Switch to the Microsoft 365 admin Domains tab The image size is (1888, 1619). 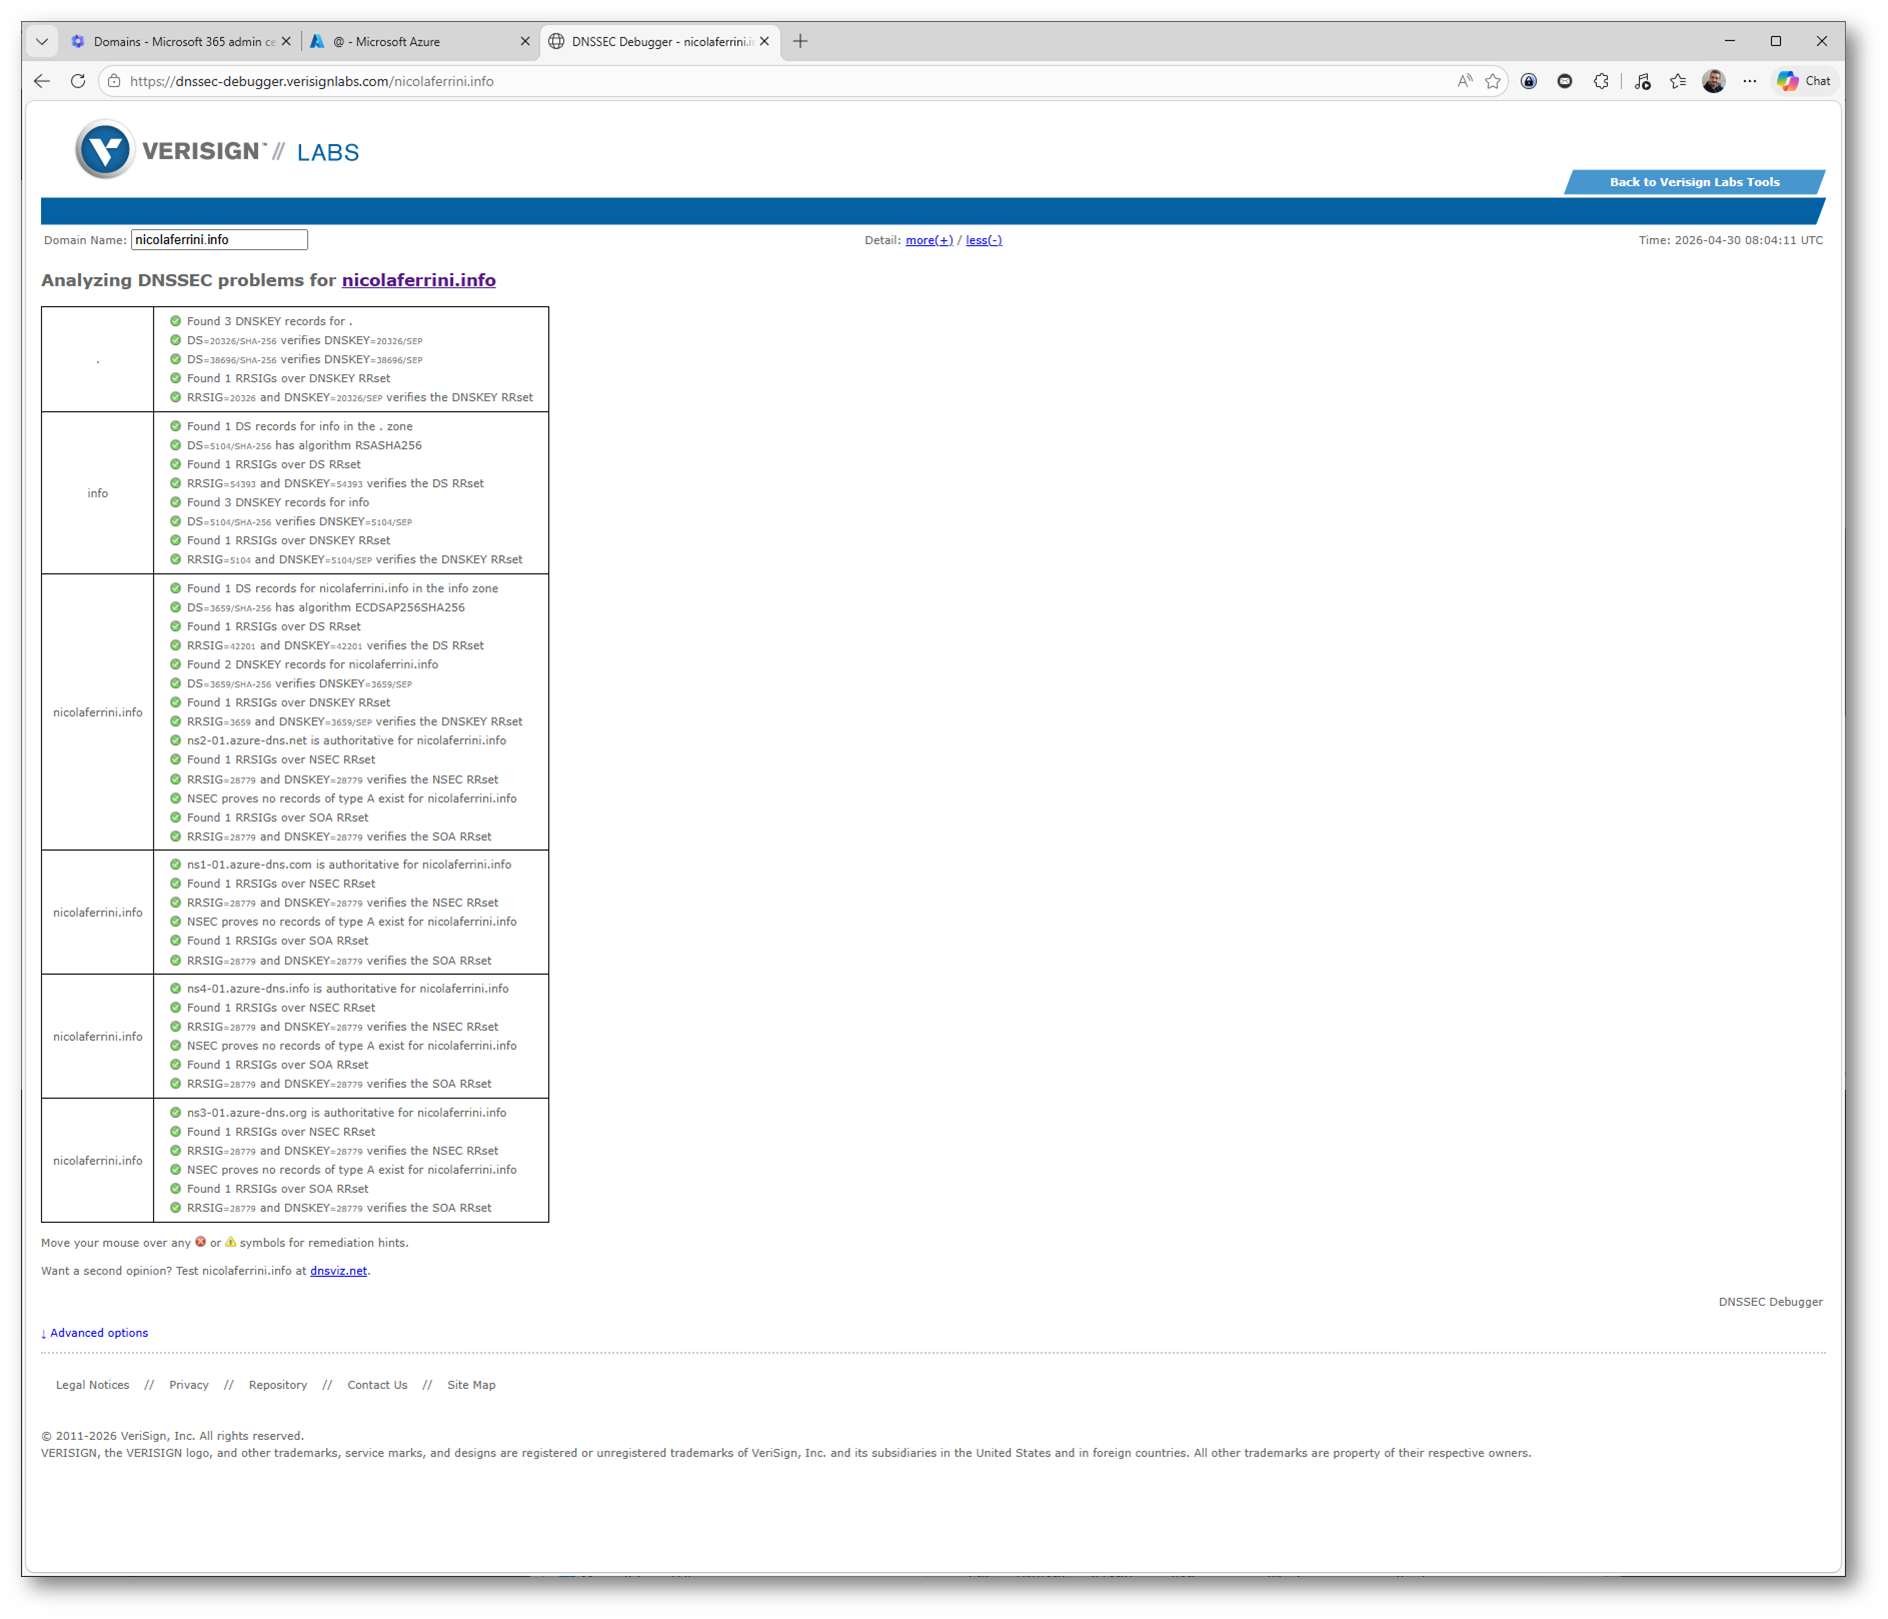click(180, 42)
